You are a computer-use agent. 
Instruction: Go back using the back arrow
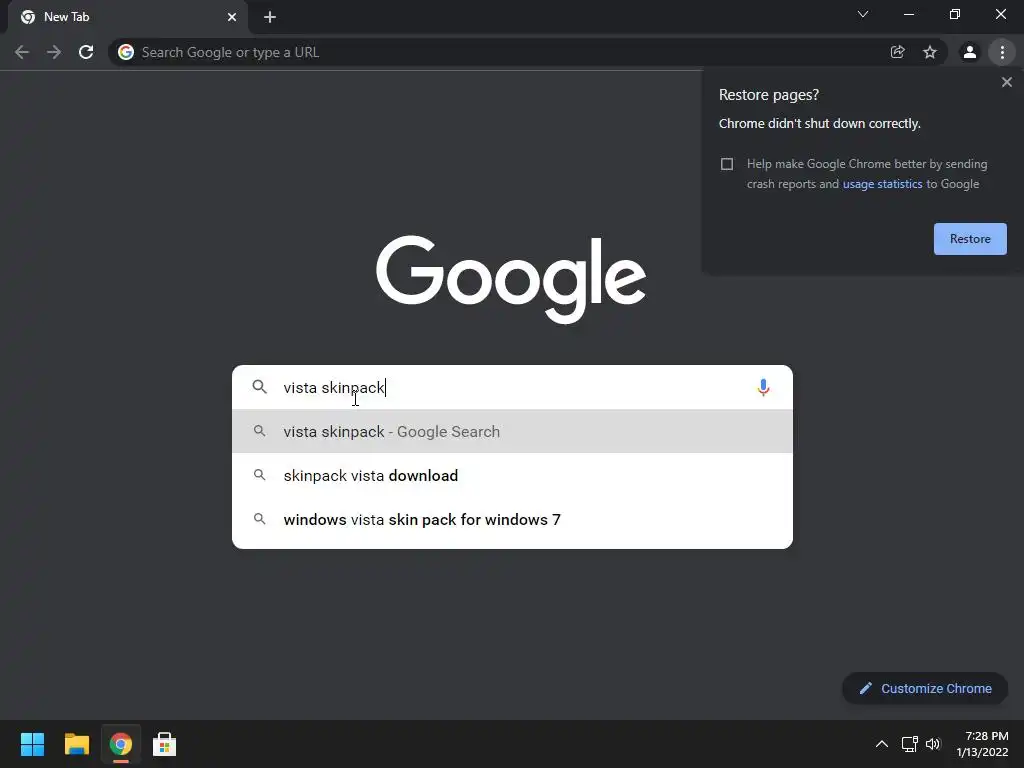(x=22, y=52)
